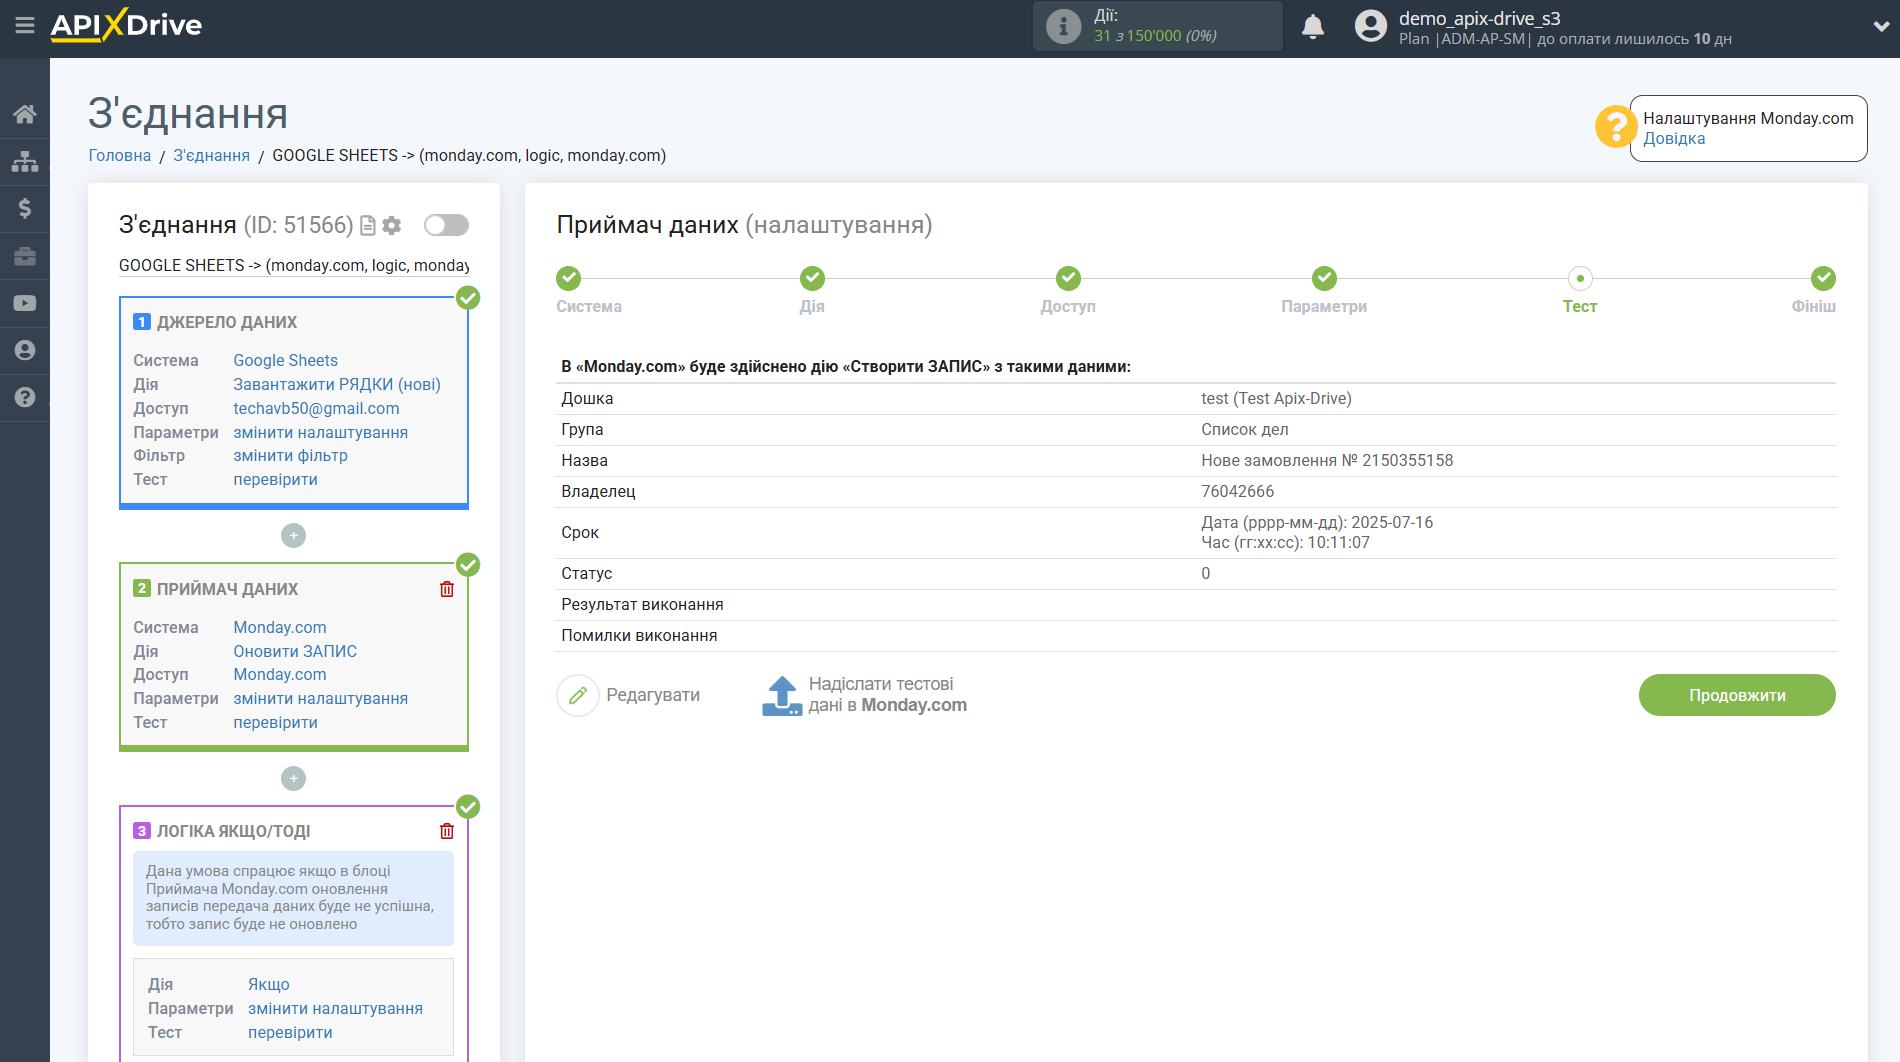Open the briefcase sidebar icon
The height and width of the screenshot is (1062, 1900).
pyautogui.click(x=25, y=256)
